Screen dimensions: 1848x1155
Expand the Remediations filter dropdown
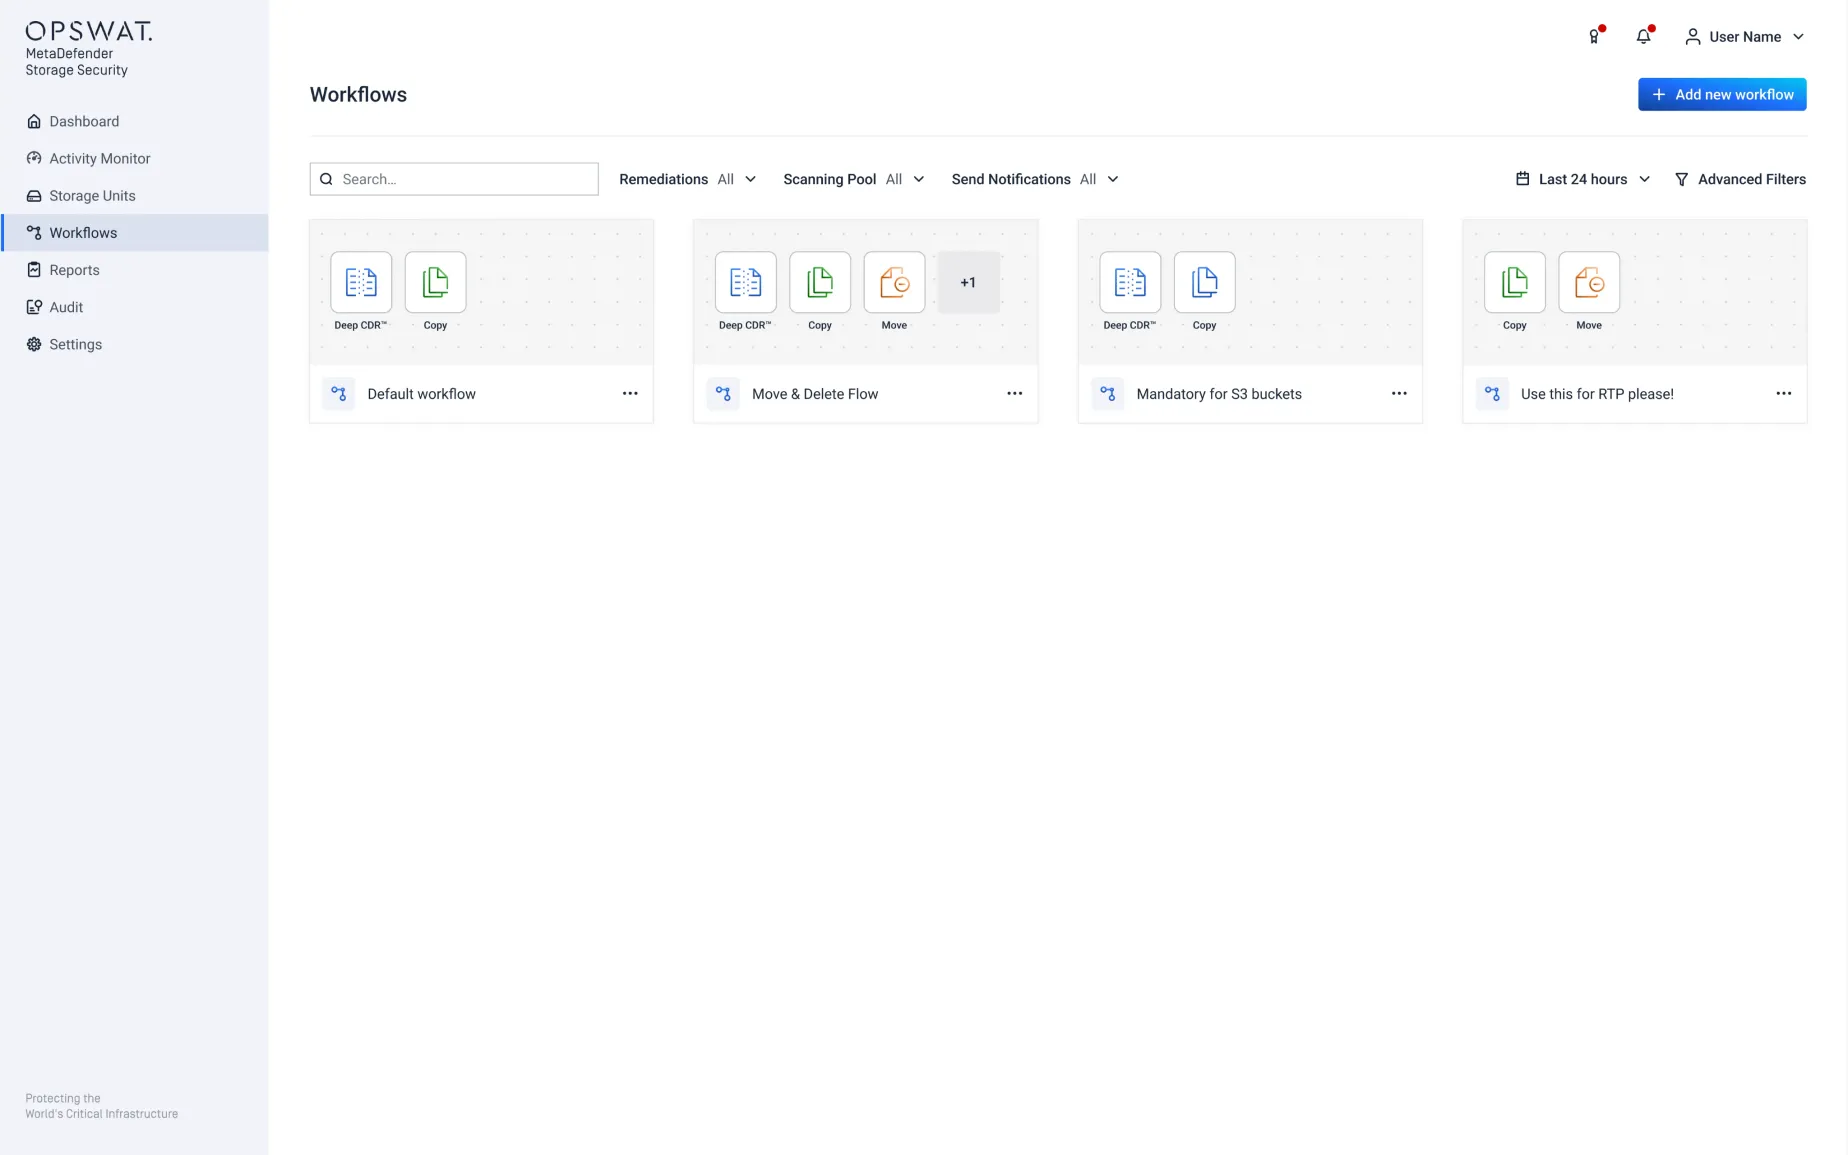[688, 180]
